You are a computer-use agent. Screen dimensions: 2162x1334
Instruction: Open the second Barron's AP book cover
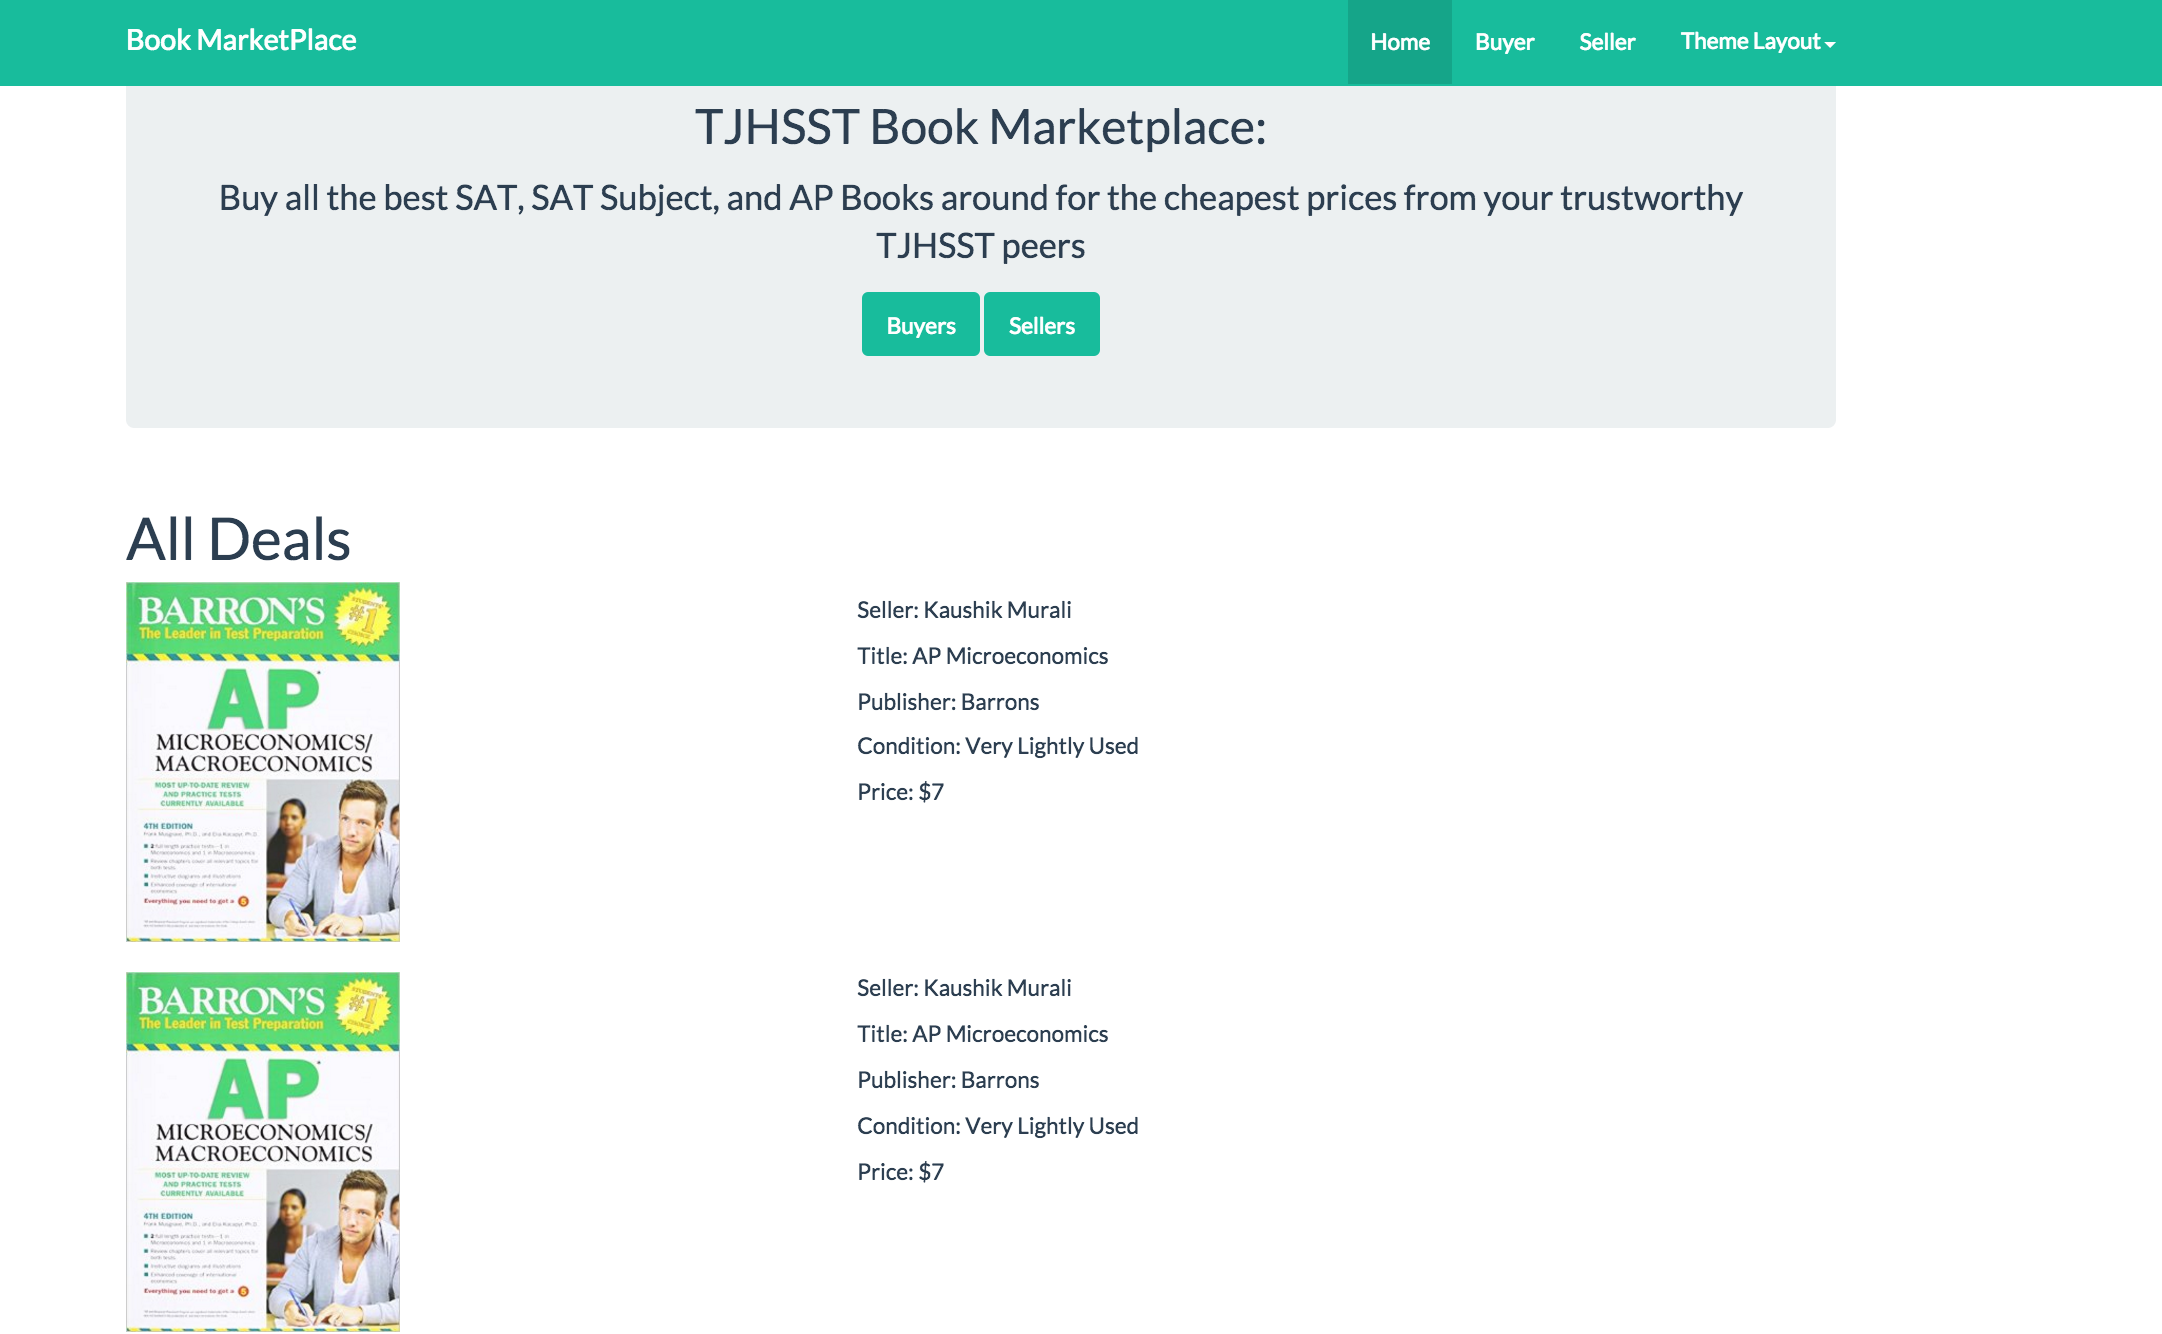[263, 1152]
